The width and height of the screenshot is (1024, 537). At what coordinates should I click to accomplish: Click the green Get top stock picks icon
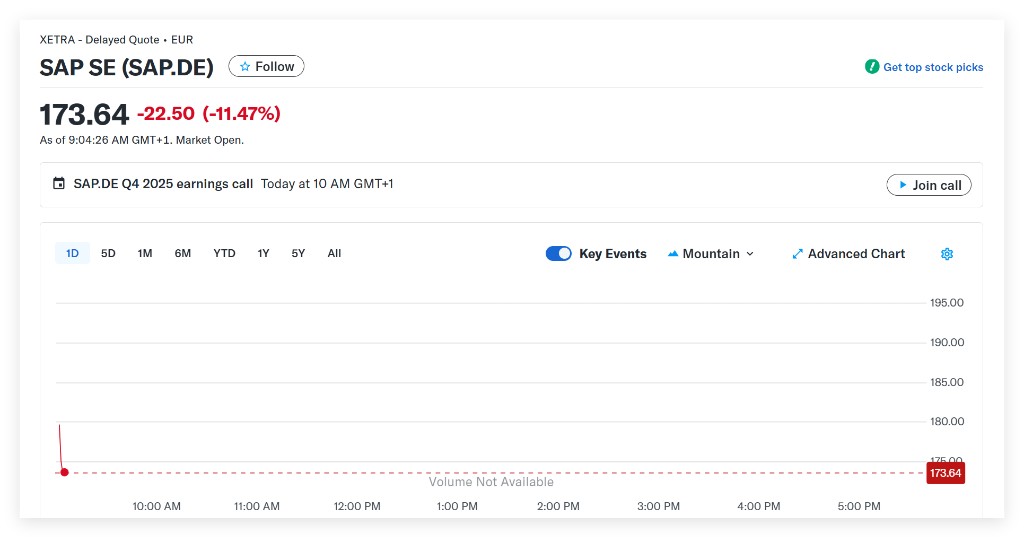tap(872, 67)
